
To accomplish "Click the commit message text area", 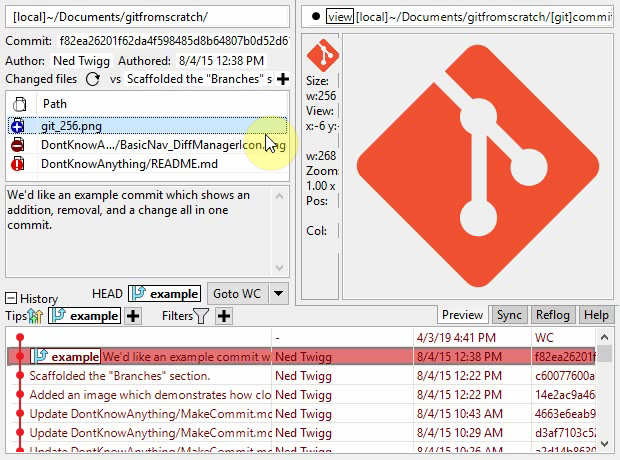I will [x=139, y=231].
